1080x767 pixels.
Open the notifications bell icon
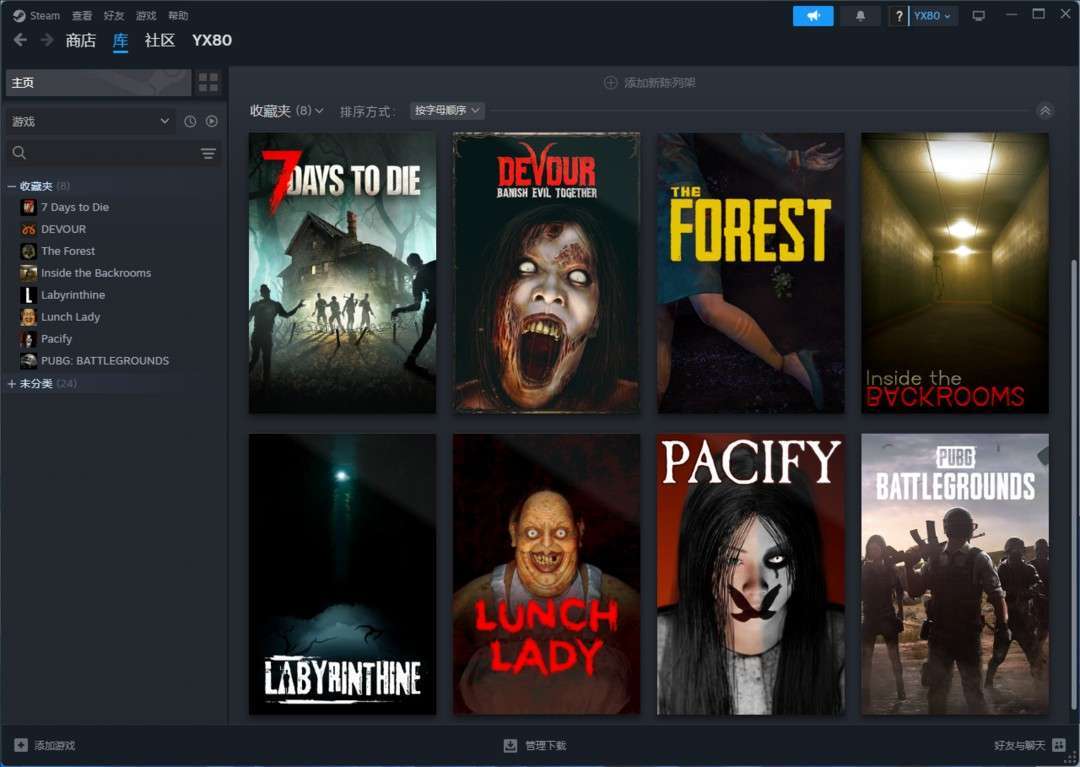(860, 16)
